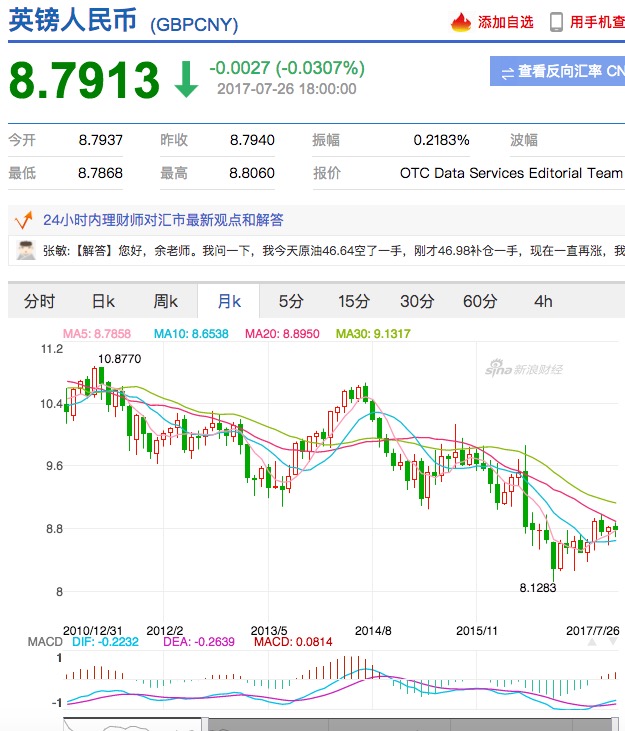Click the orange checkmark icon beside advisor news
Screen dimensions: 625x731
pyautogui.click(x=21, y=220)
